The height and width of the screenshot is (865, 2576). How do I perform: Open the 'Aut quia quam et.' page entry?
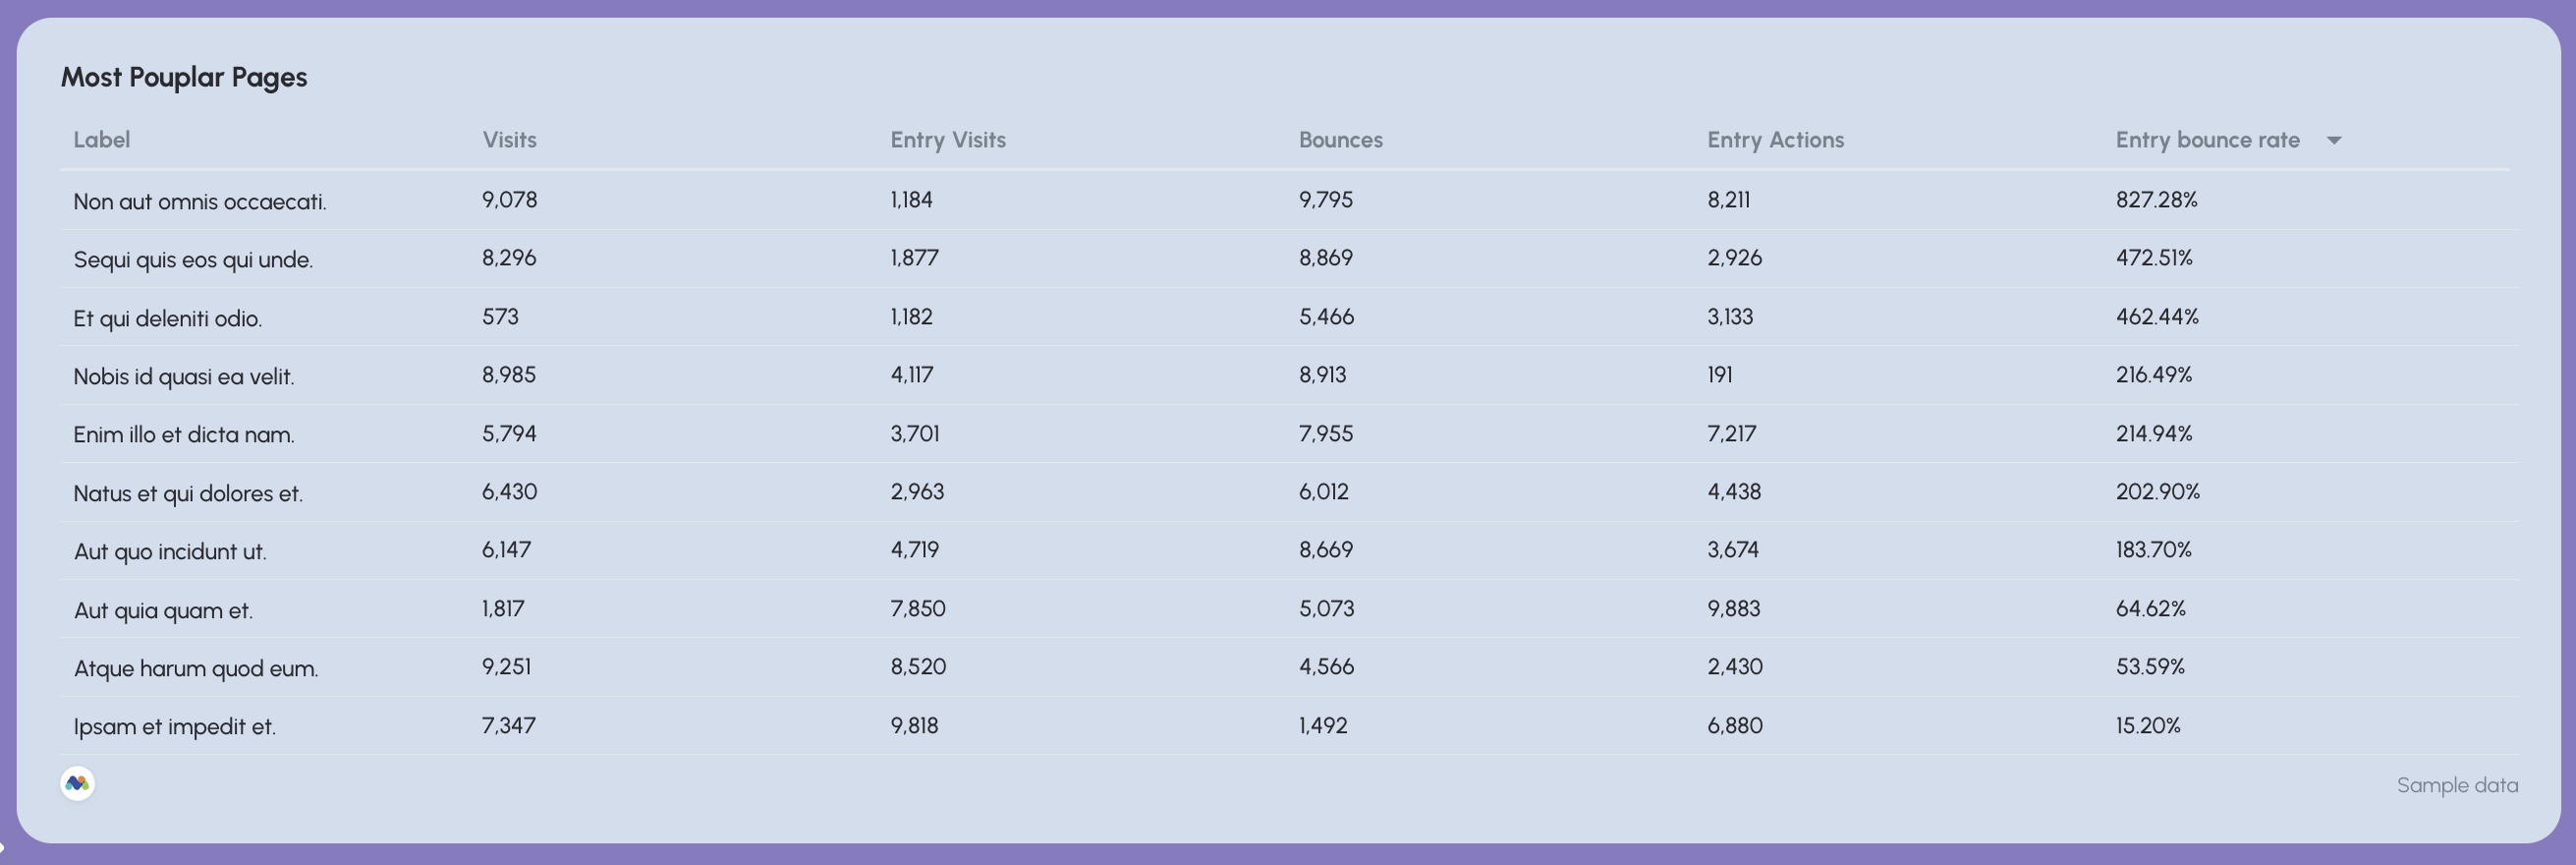[162, 609]
